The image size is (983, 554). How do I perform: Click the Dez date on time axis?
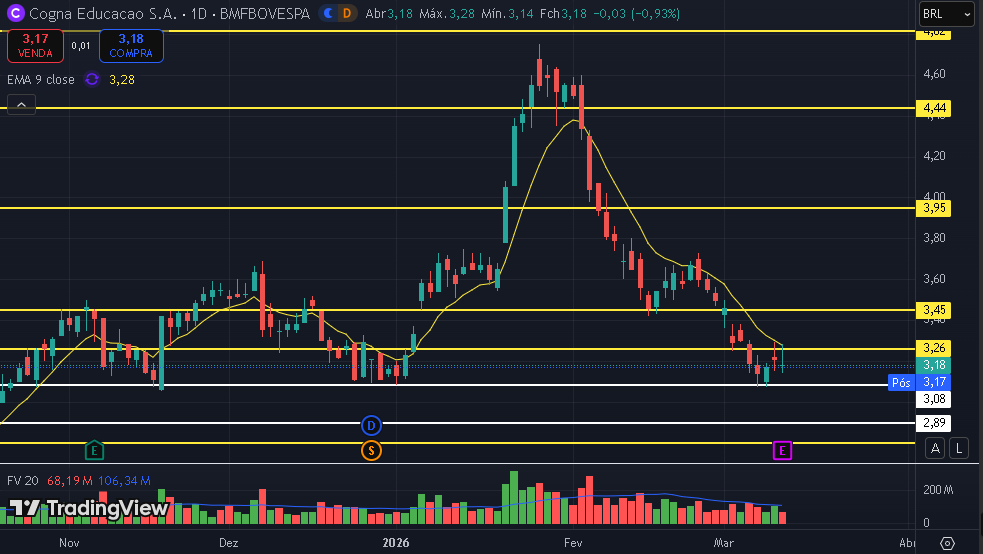[x=228, y=543]
